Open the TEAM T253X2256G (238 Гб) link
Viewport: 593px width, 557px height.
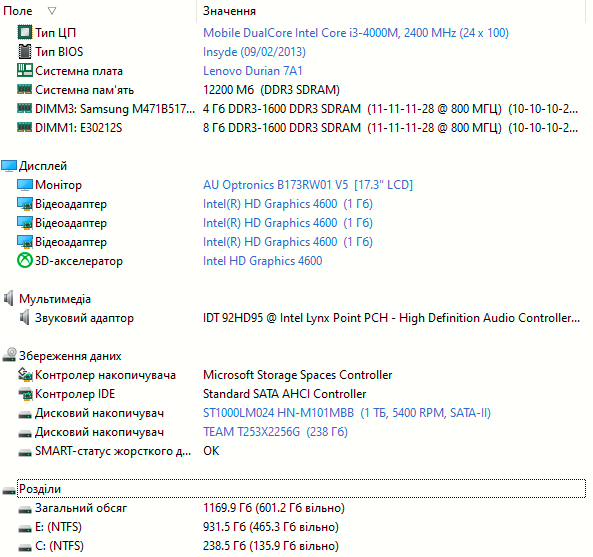click(x=275, y=432)
